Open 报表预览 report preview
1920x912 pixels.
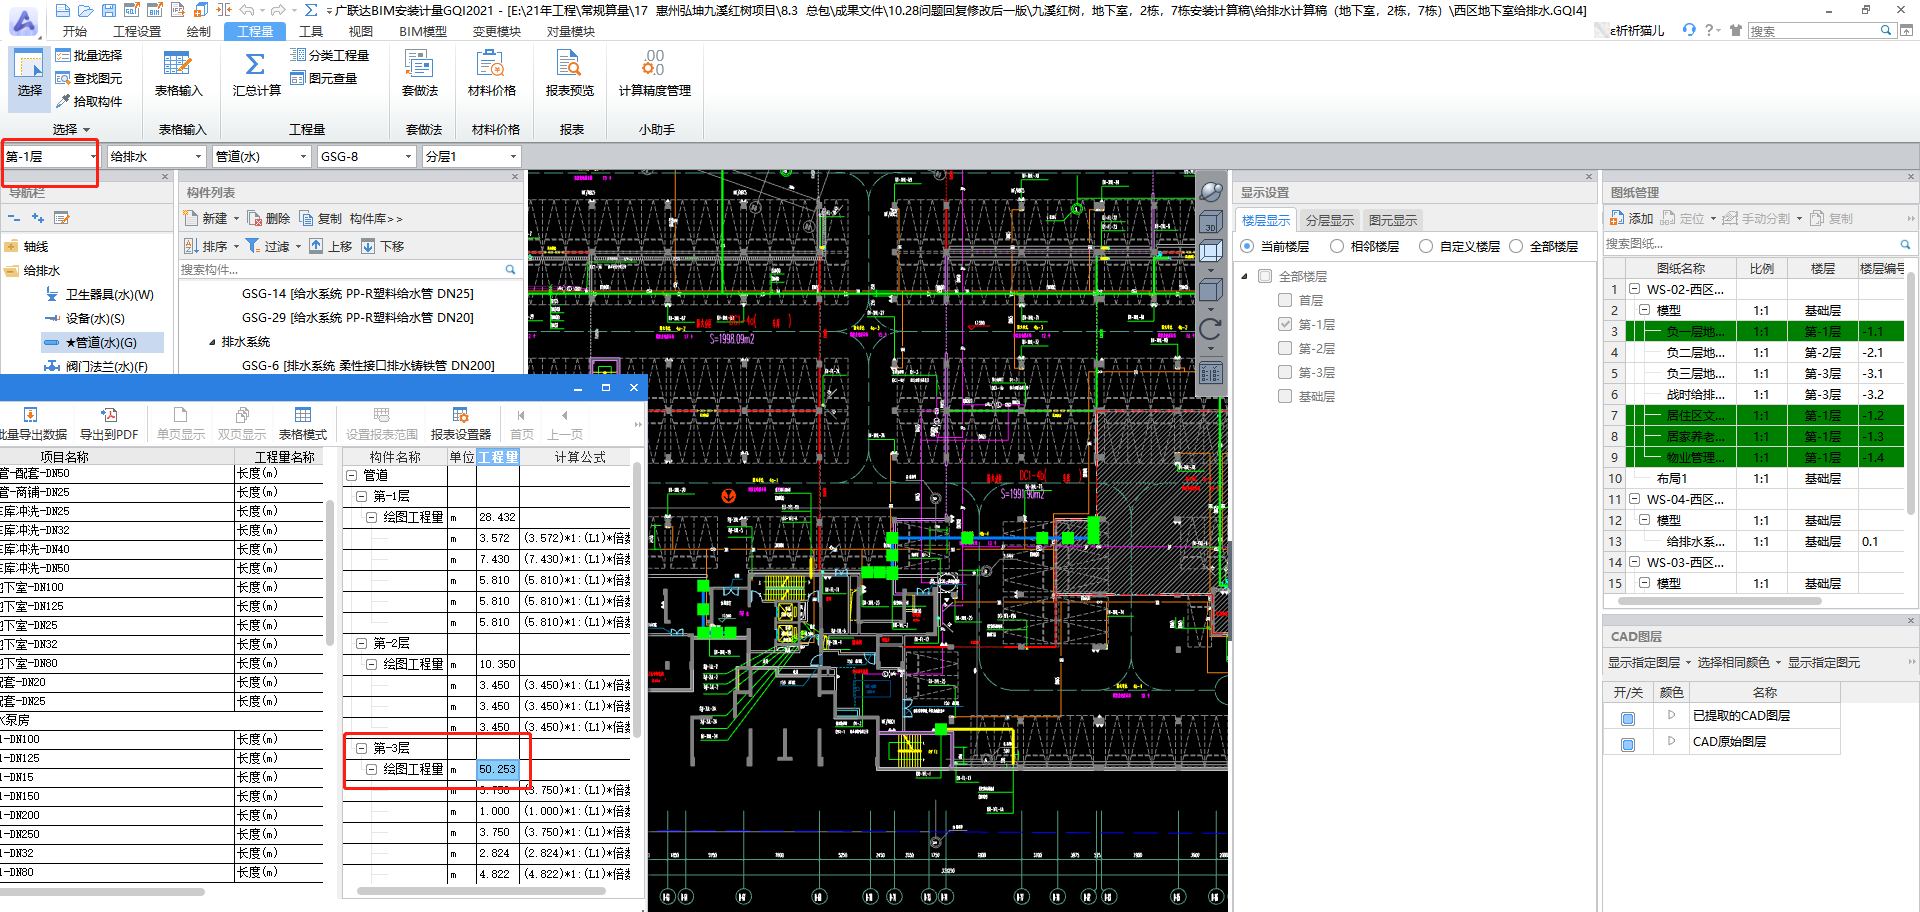pos(570,74)
